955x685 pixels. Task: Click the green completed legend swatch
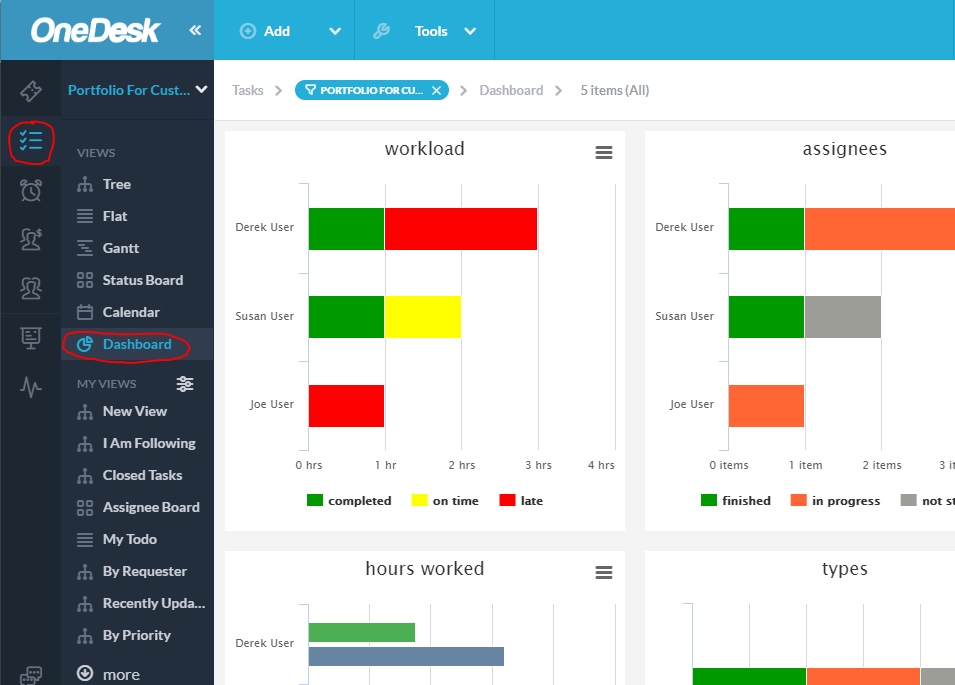click(316, 500)
